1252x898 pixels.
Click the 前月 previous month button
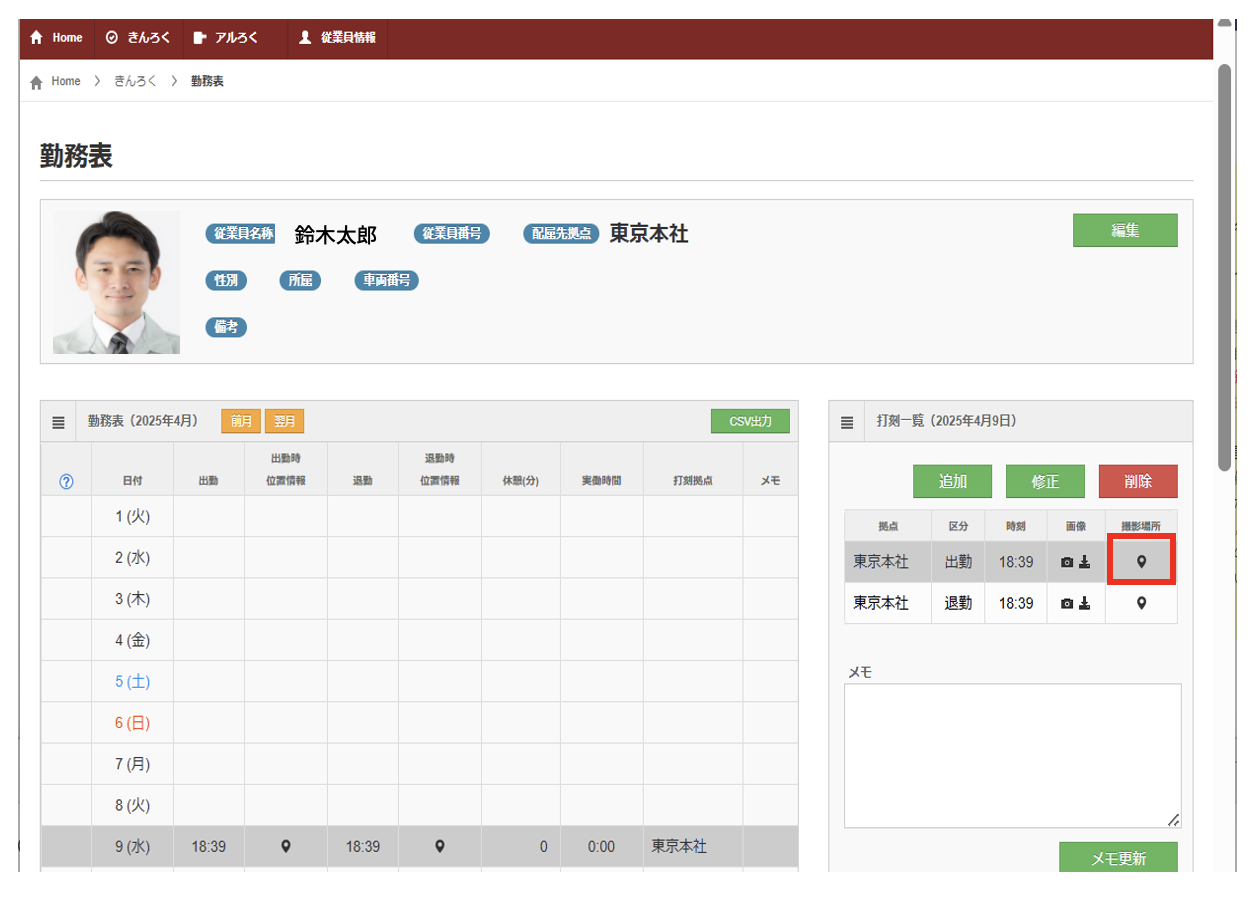(x=241, y=421)
